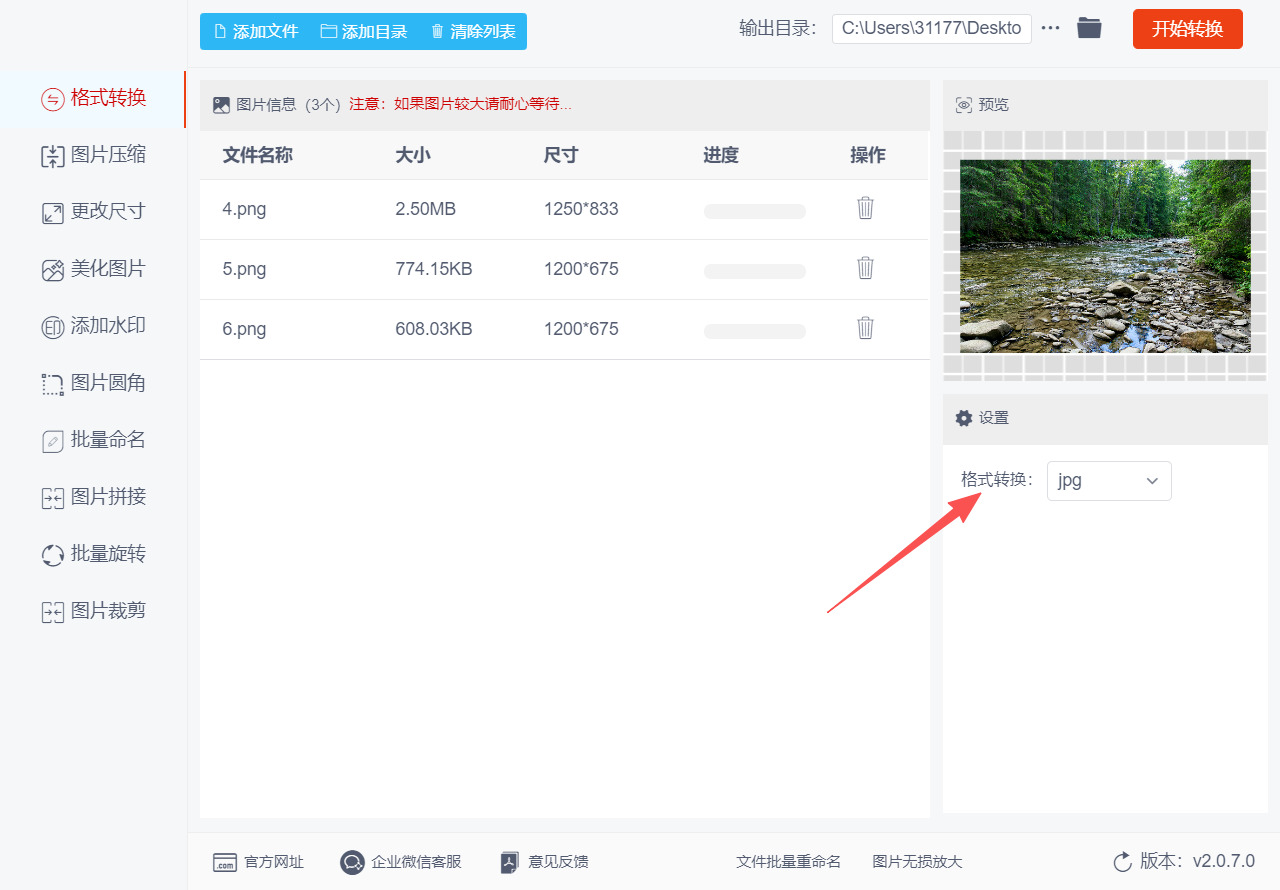Click the 5.png file name
The height and width of the screenshot is (890, 1280).
pos(244,269)
